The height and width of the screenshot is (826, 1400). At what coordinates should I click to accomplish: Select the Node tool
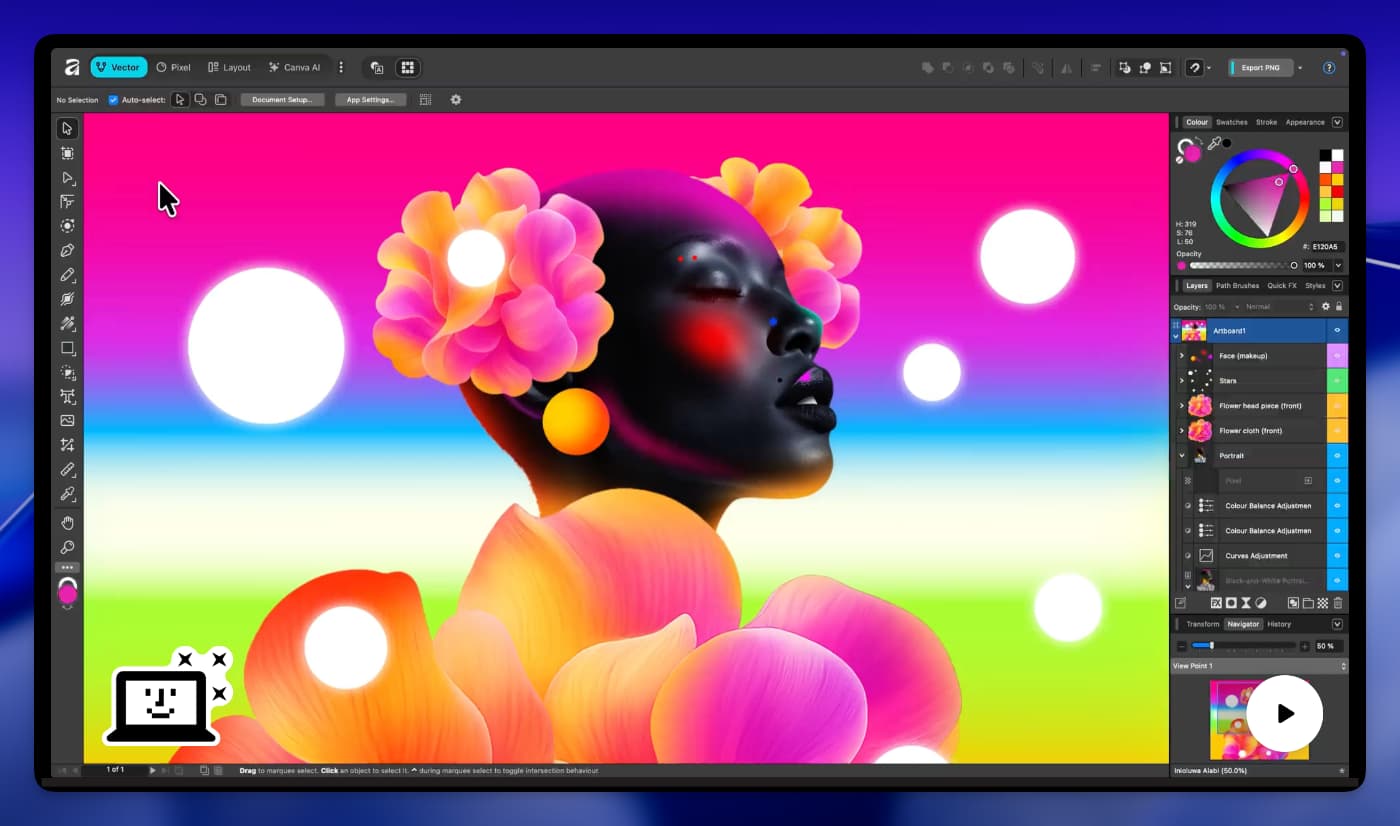(x=68, y=178)
